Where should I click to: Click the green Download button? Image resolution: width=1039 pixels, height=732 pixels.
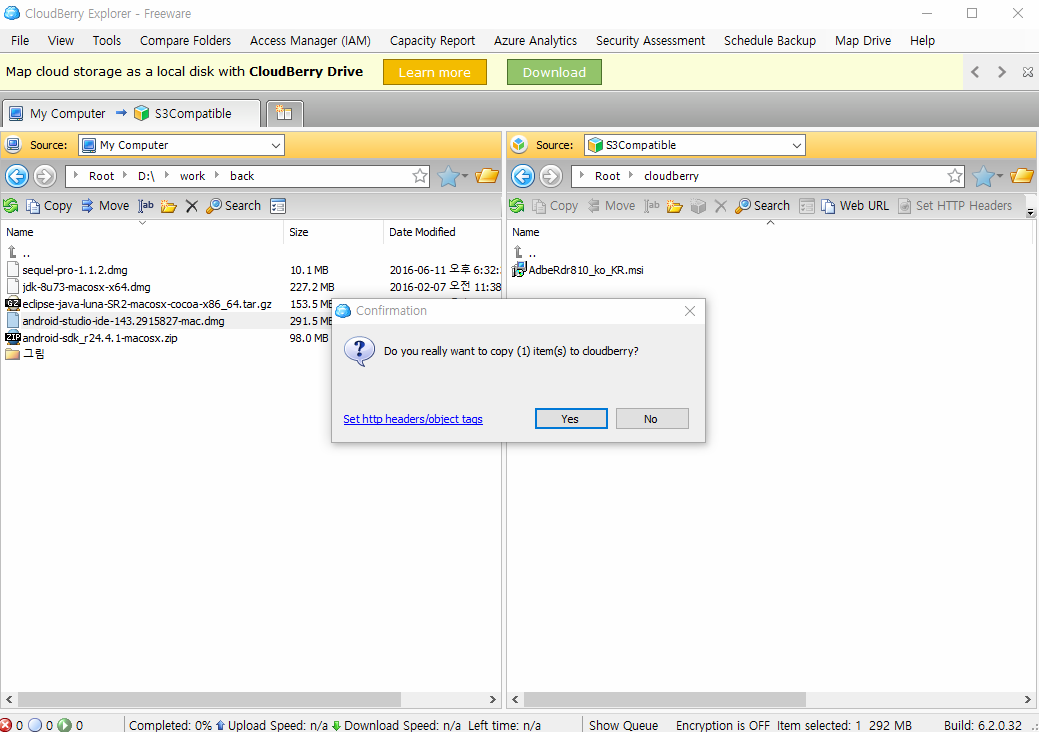[554, 72]
